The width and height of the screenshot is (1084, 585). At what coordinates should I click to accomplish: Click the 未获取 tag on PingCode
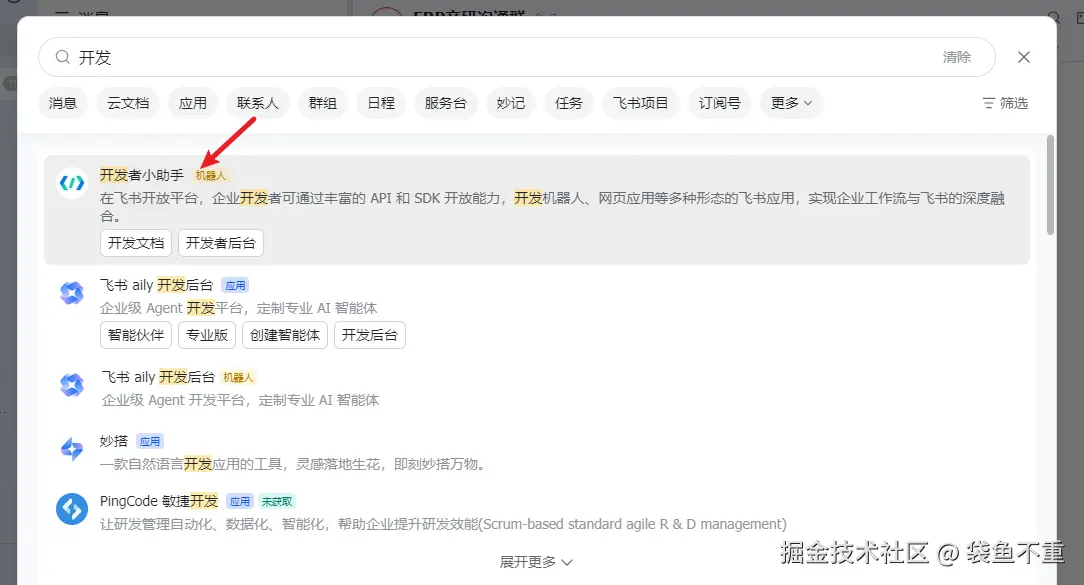coord(277,501)
